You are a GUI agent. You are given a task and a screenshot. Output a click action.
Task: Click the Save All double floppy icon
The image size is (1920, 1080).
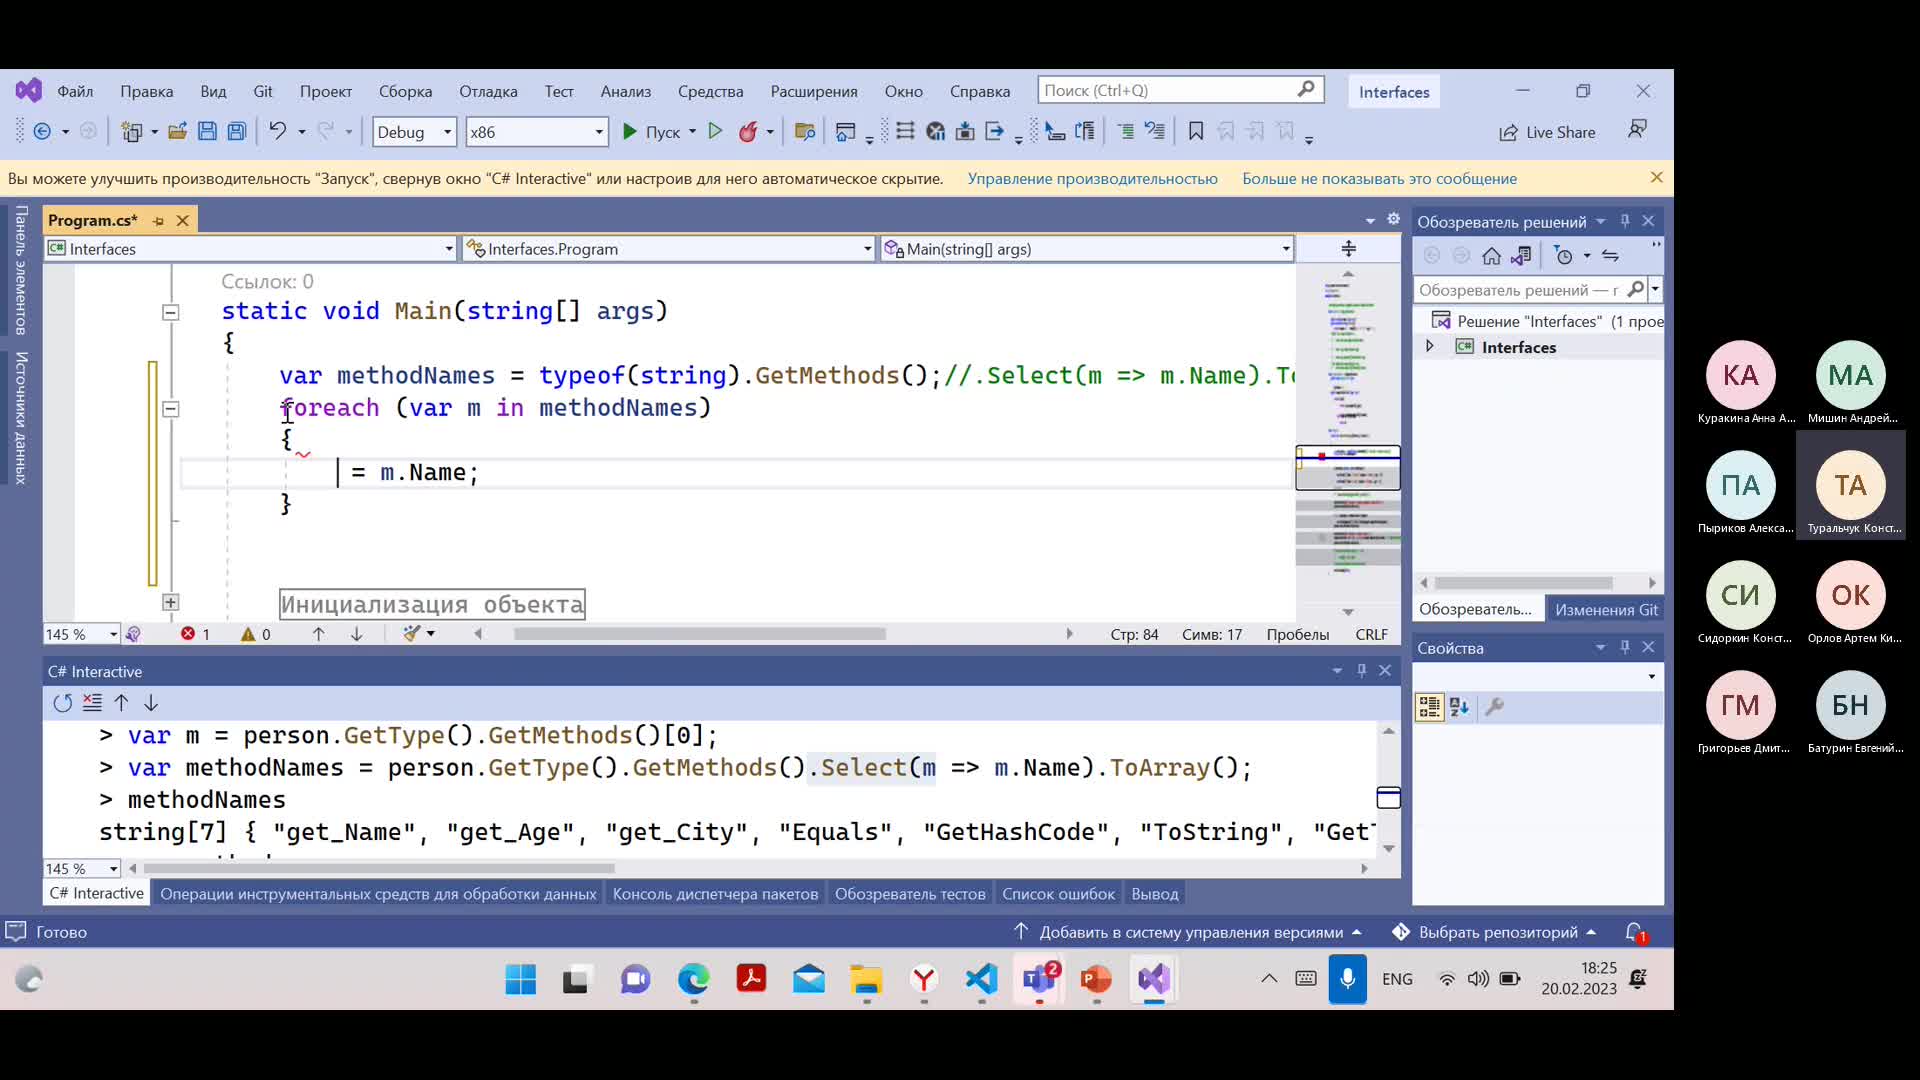(237, 131)
